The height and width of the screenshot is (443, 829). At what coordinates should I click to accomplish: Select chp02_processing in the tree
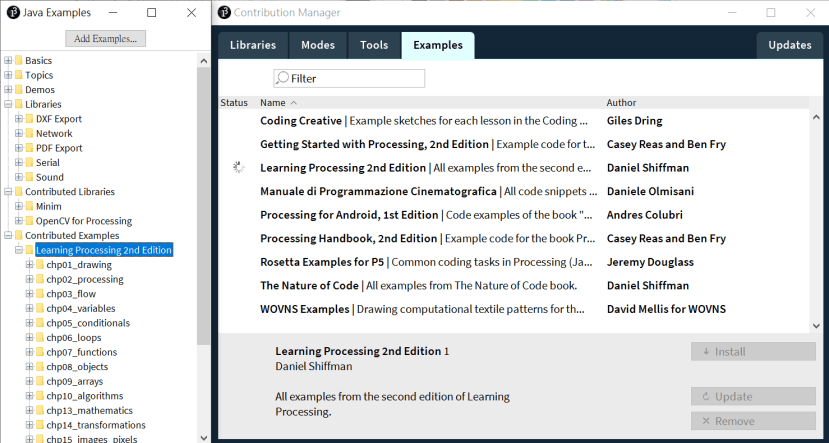click(85, 279)
